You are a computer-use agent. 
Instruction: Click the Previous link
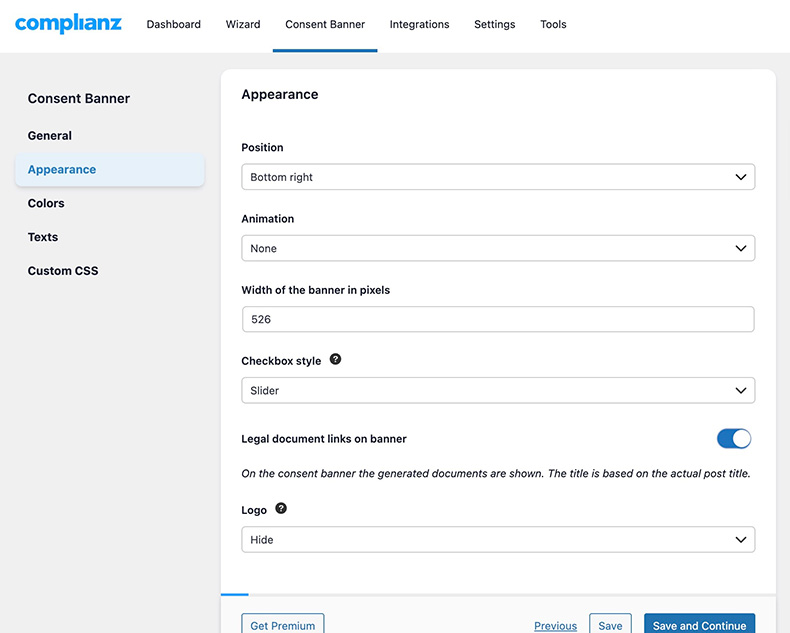tap(555, 625)
